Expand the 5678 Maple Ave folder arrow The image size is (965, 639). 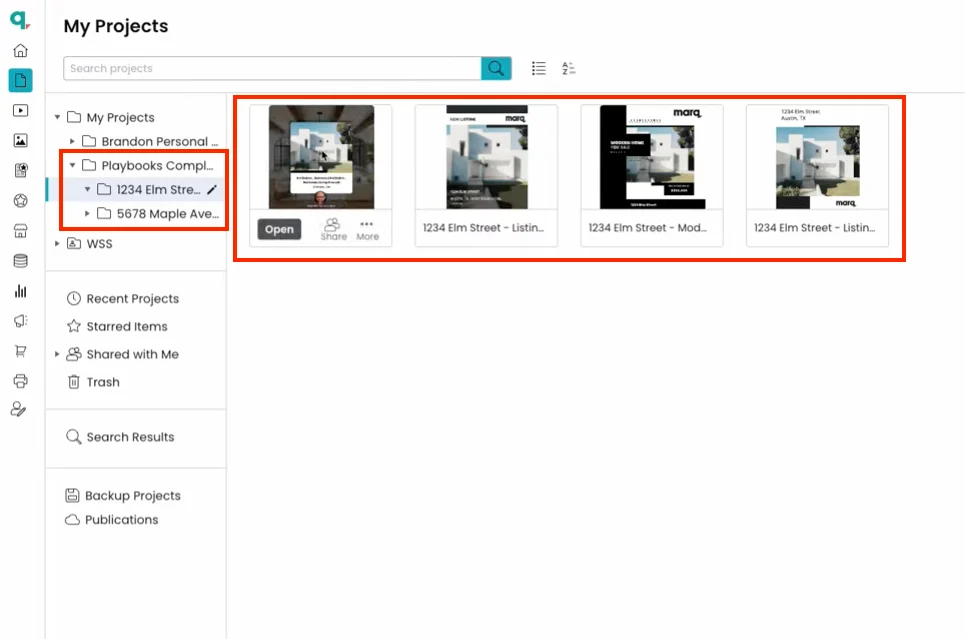coord(87,213)
